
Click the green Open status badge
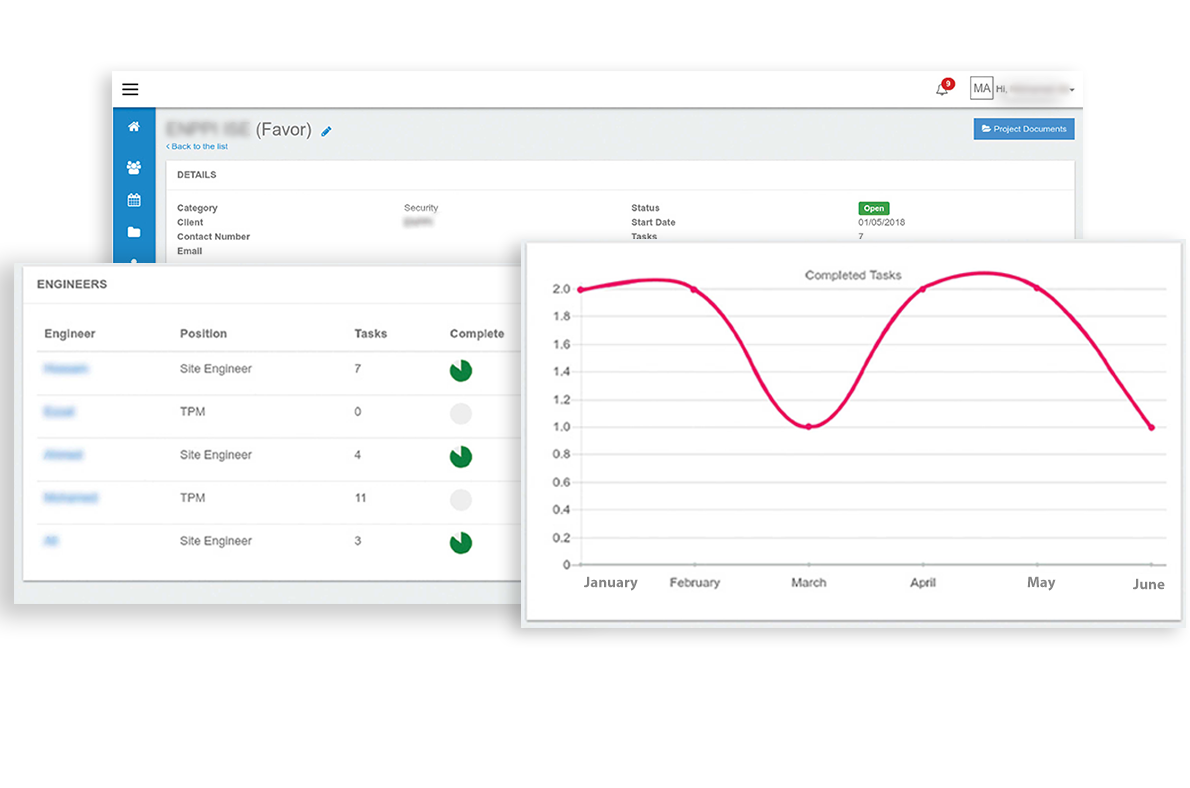pyautogui.click(x=873, y=208)
